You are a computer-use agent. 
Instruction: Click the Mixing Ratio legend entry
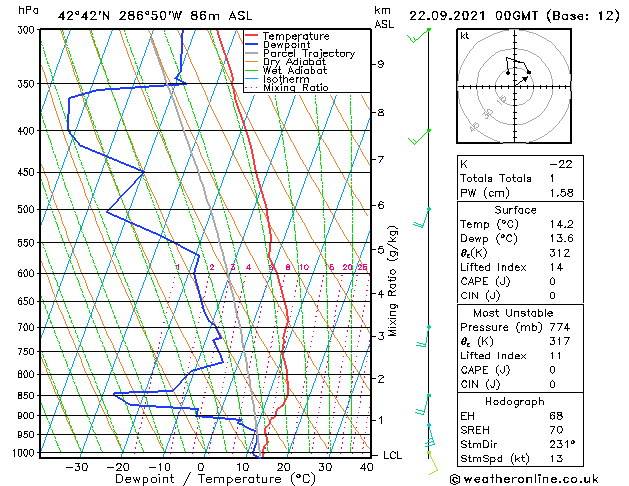click(296, 87)
